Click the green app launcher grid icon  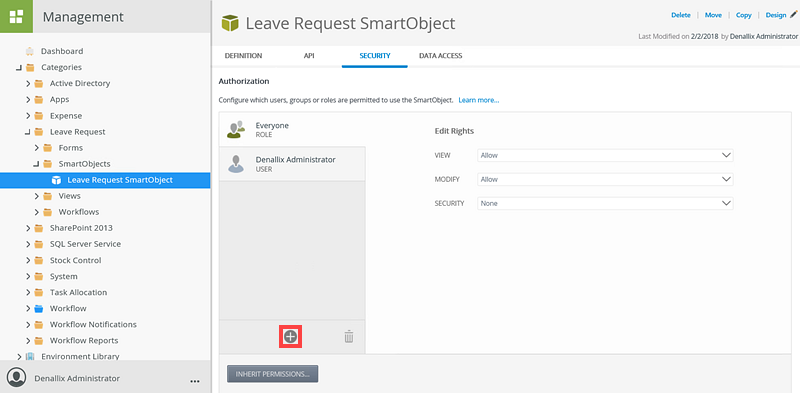point(16,16)
